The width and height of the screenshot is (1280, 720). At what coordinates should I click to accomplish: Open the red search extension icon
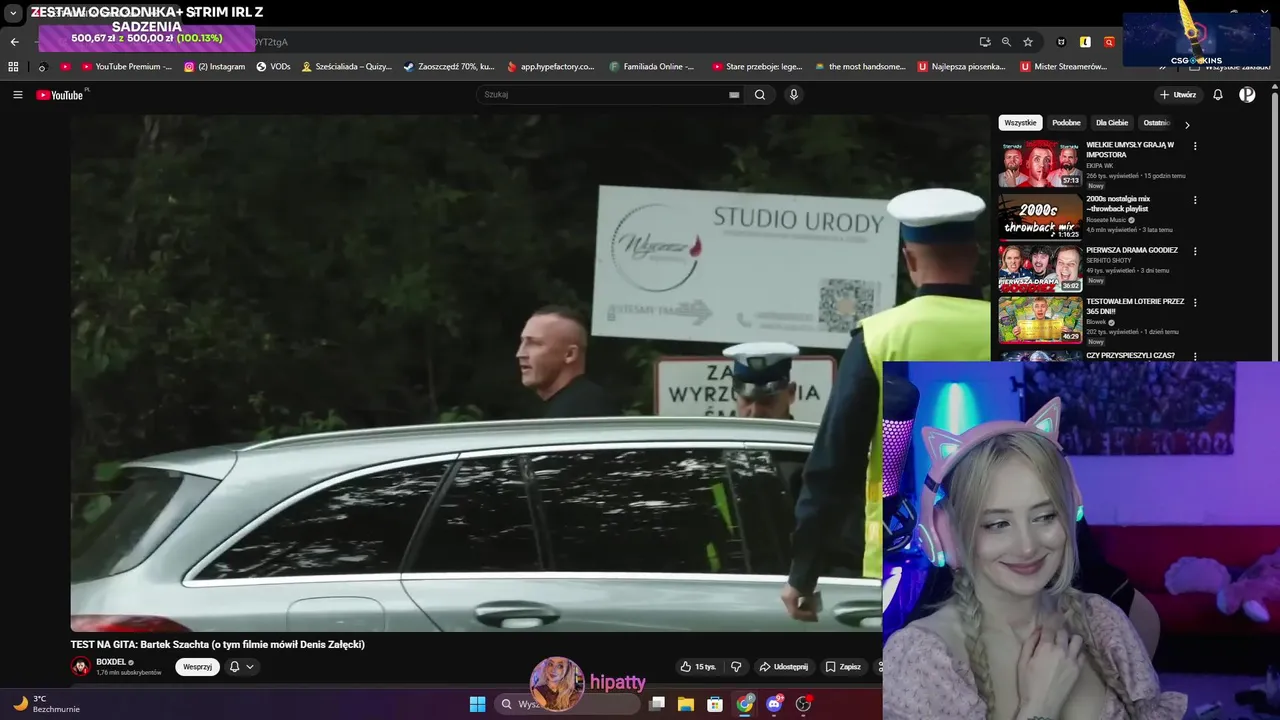(x=1109, y=42)
